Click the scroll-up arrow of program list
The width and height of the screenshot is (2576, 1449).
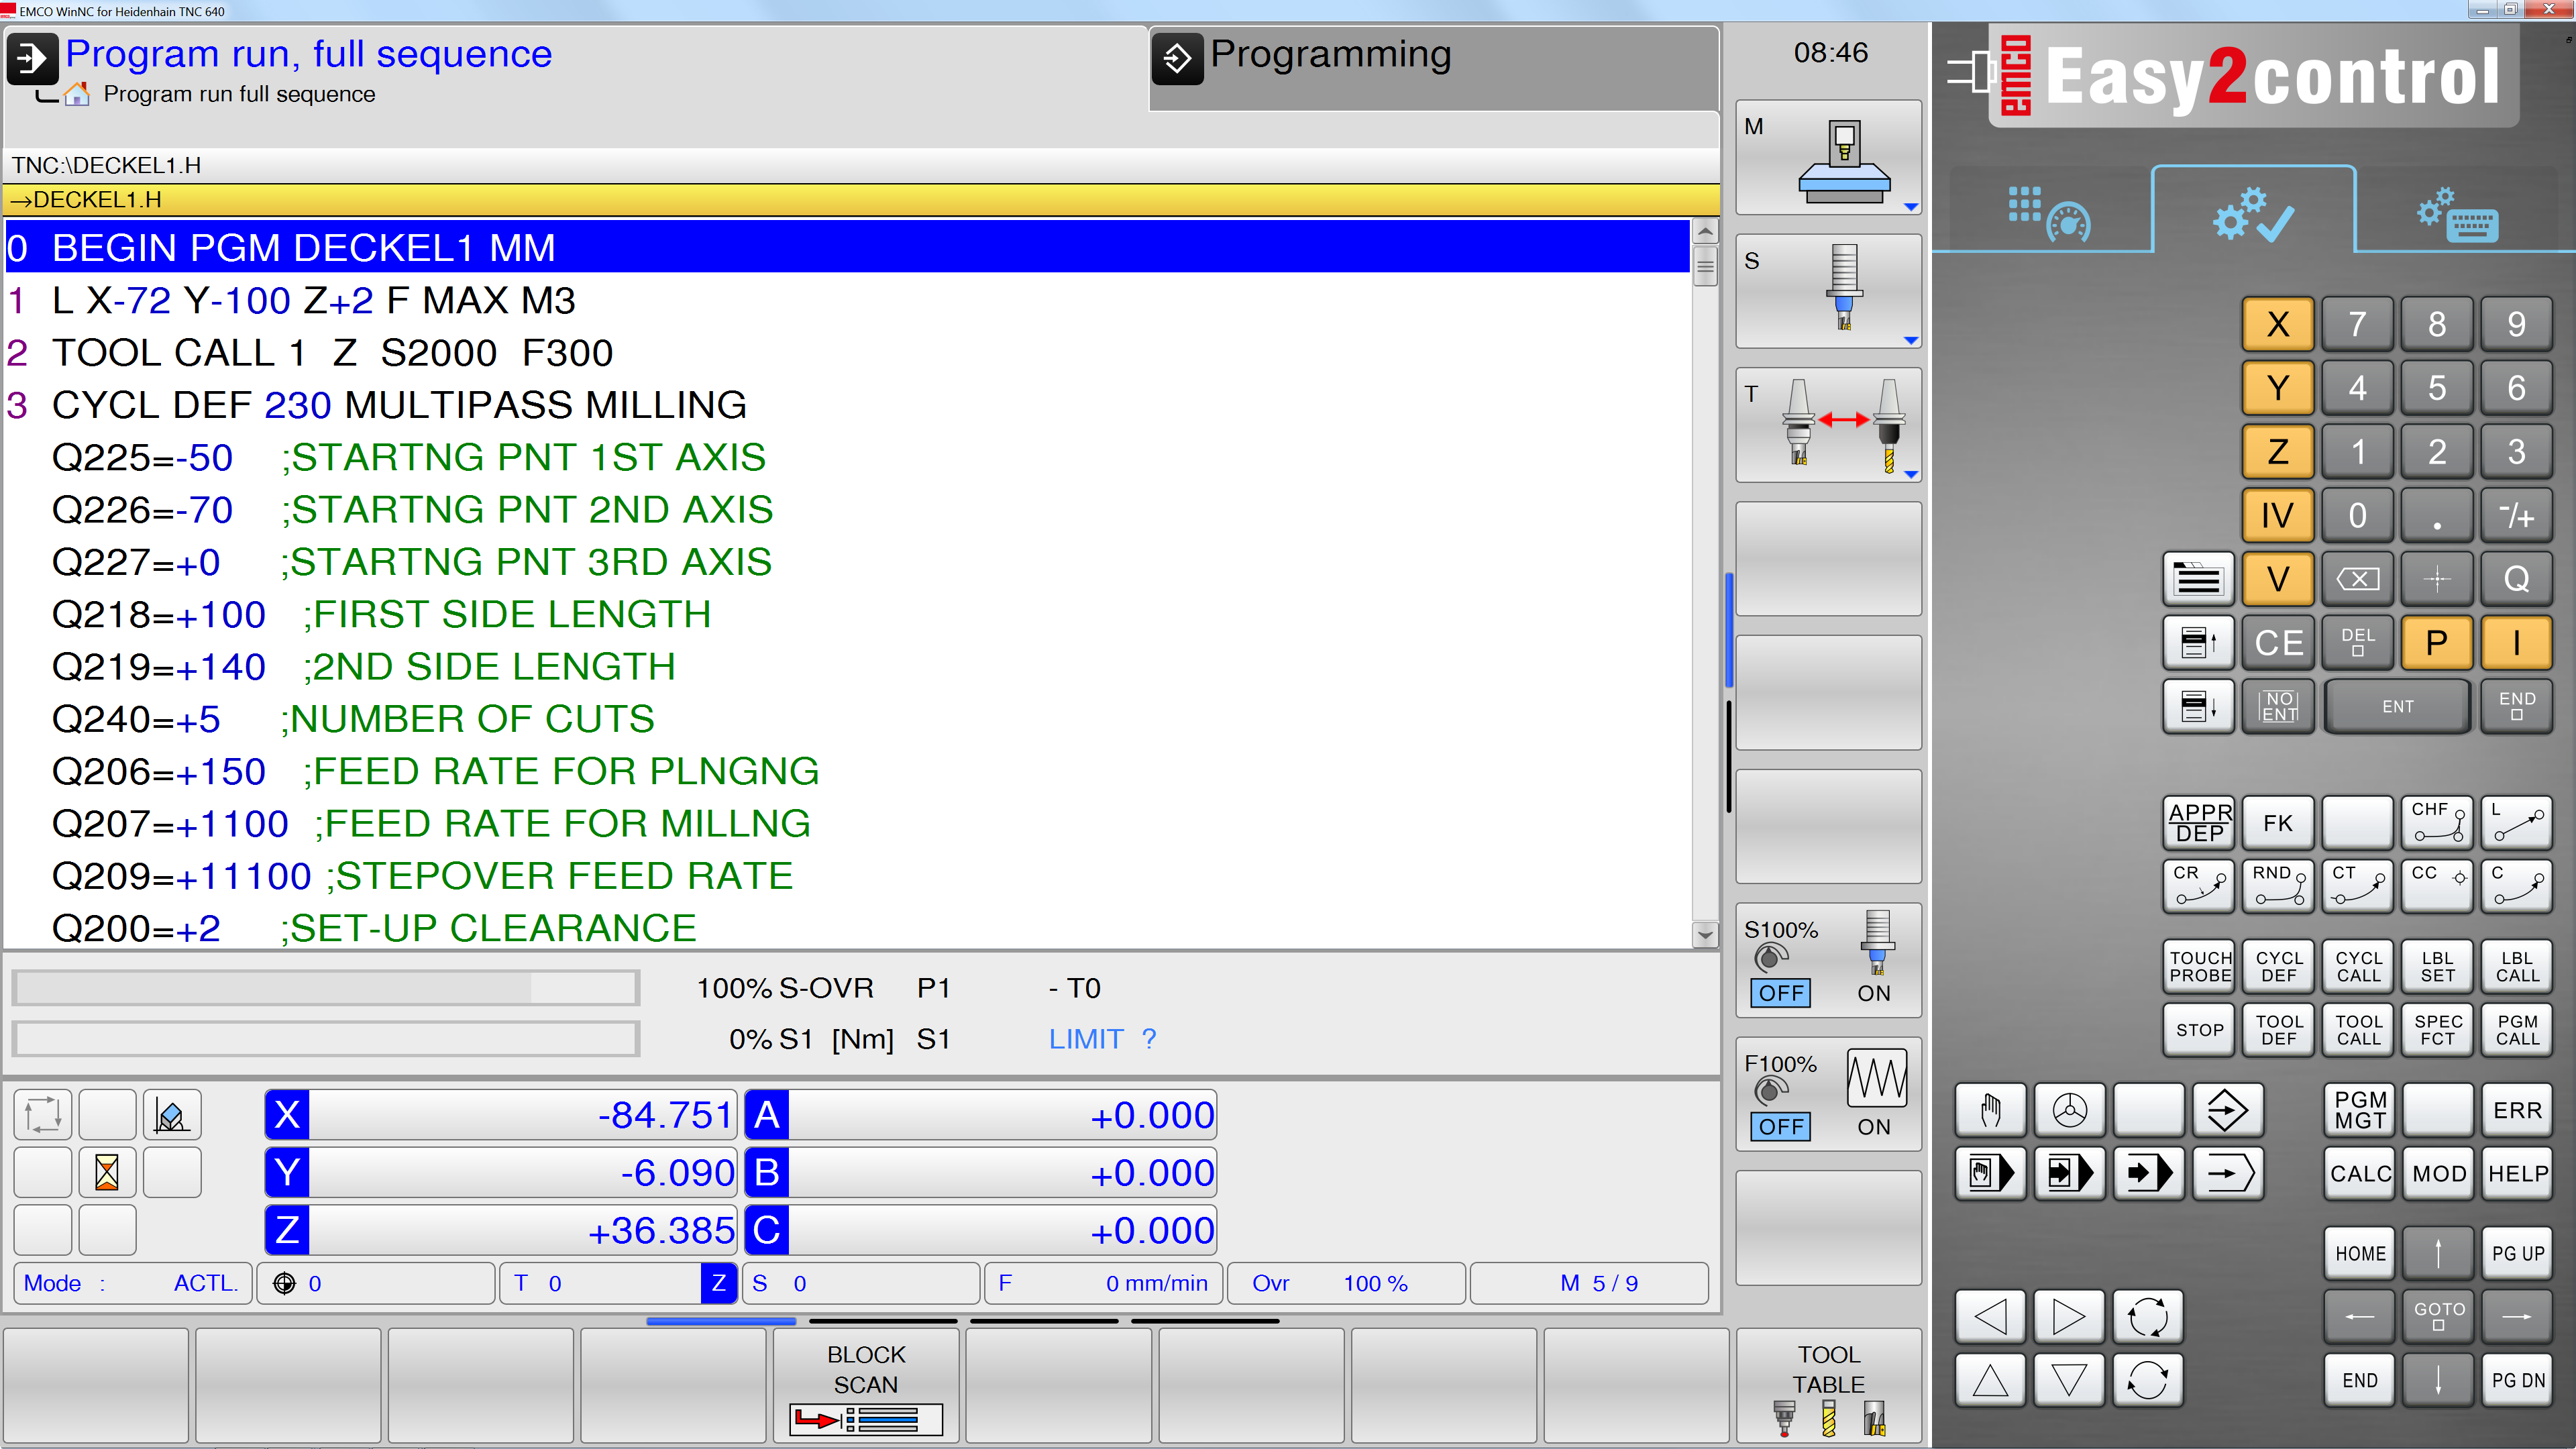click(x=1705, y=232)
